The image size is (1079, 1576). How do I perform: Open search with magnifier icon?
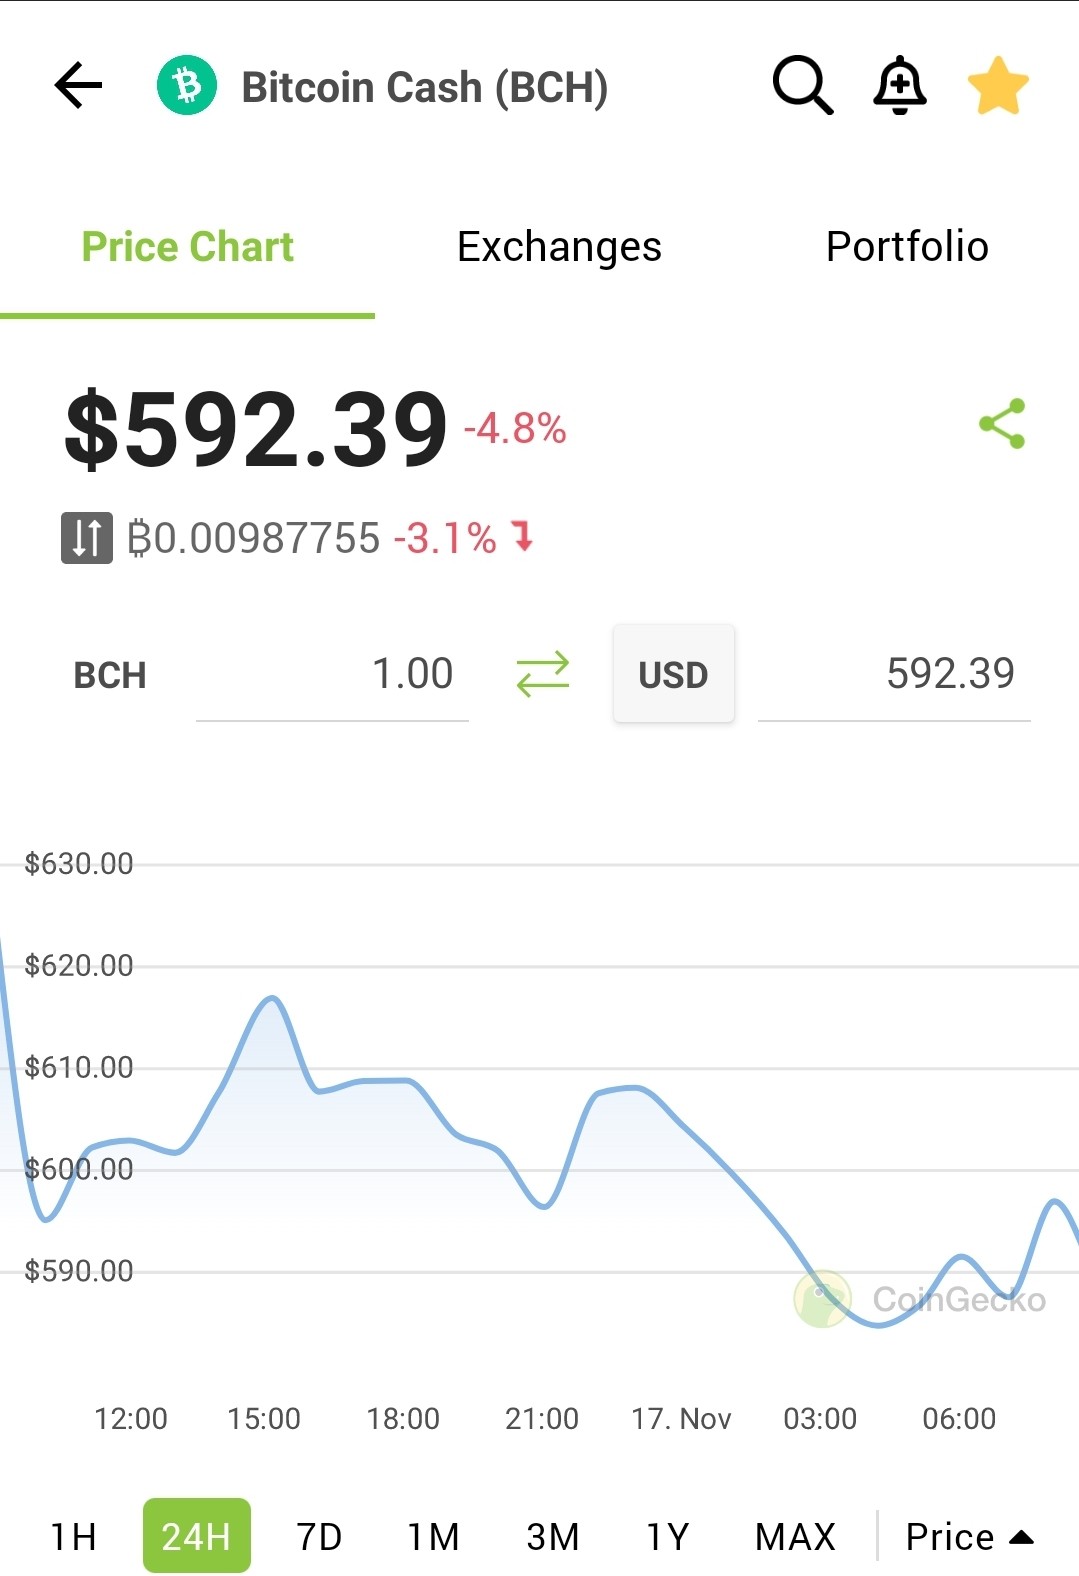pyautogui.click(x=802, y=85)
